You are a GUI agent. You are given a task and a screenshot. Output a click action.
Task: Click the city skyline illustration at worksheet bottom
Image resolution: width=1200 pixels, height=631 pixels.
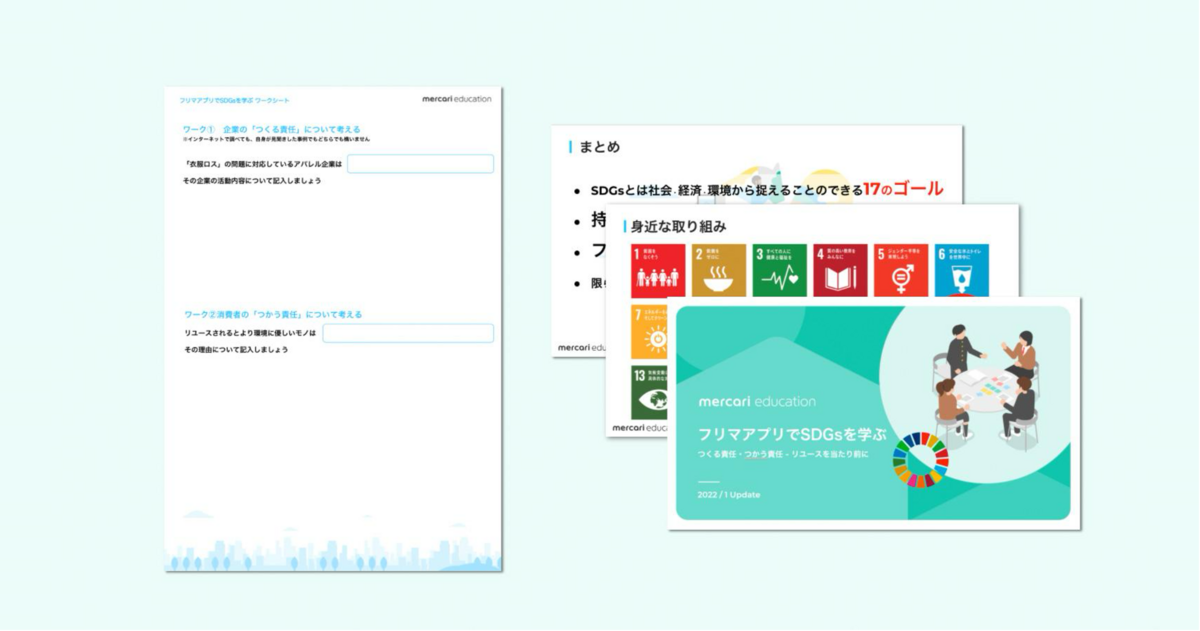click(x=333, y=542)
